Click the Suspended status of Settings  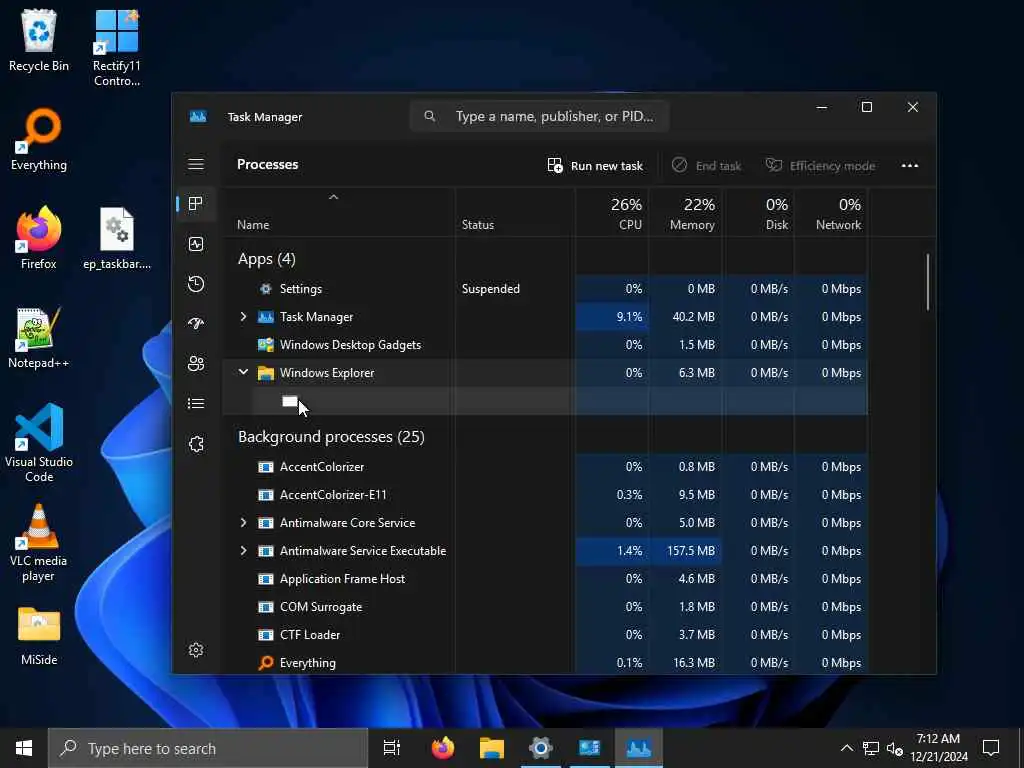[490, 289]
